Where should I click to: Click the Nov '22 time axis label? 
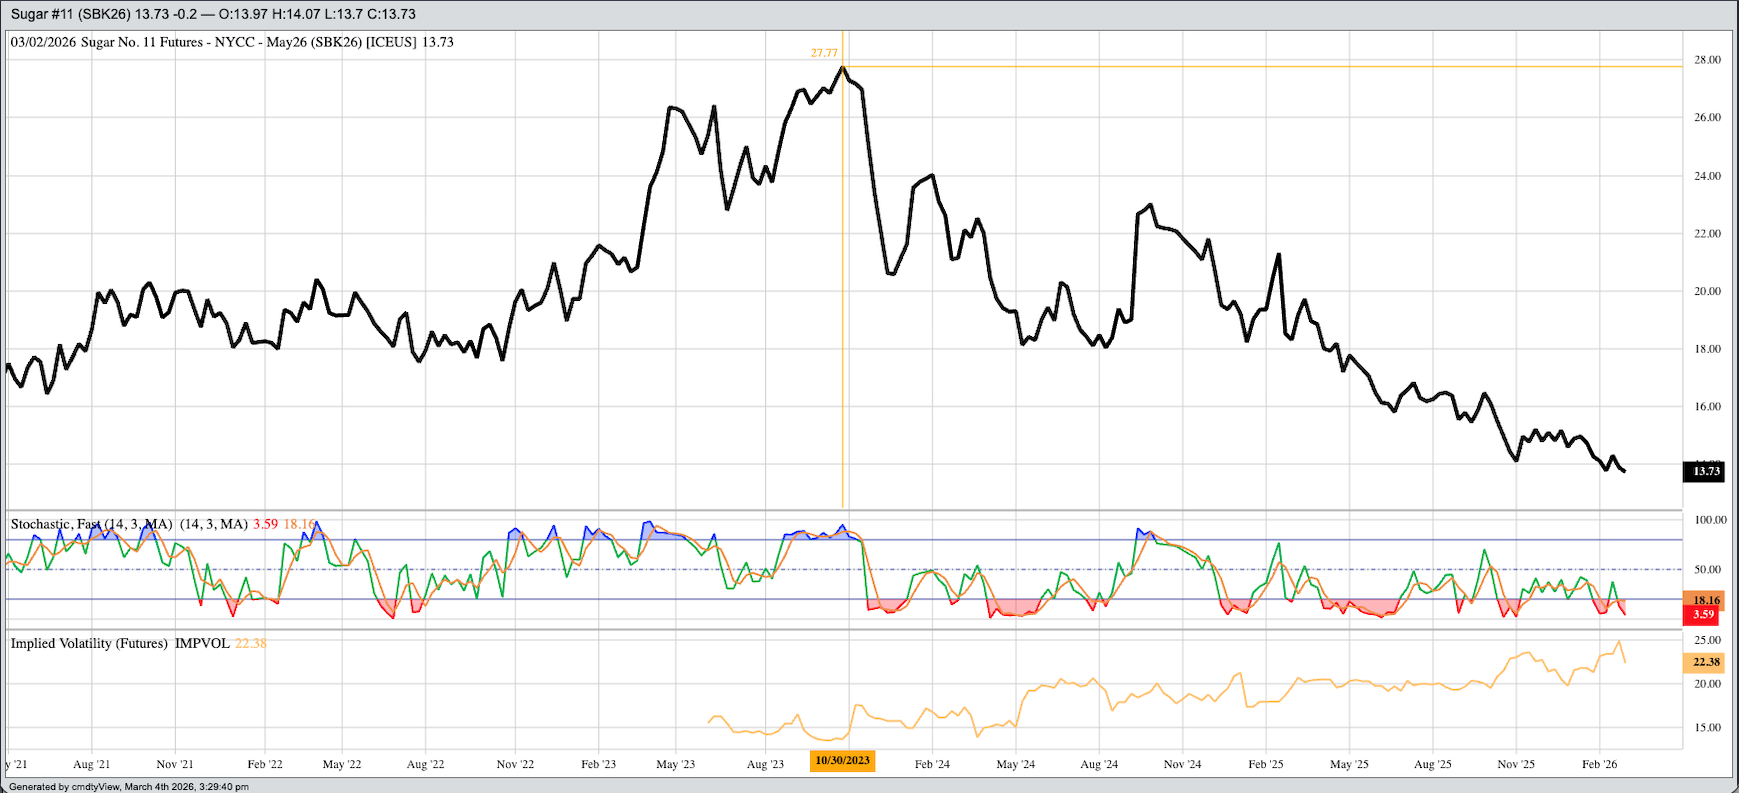(515, 764)
